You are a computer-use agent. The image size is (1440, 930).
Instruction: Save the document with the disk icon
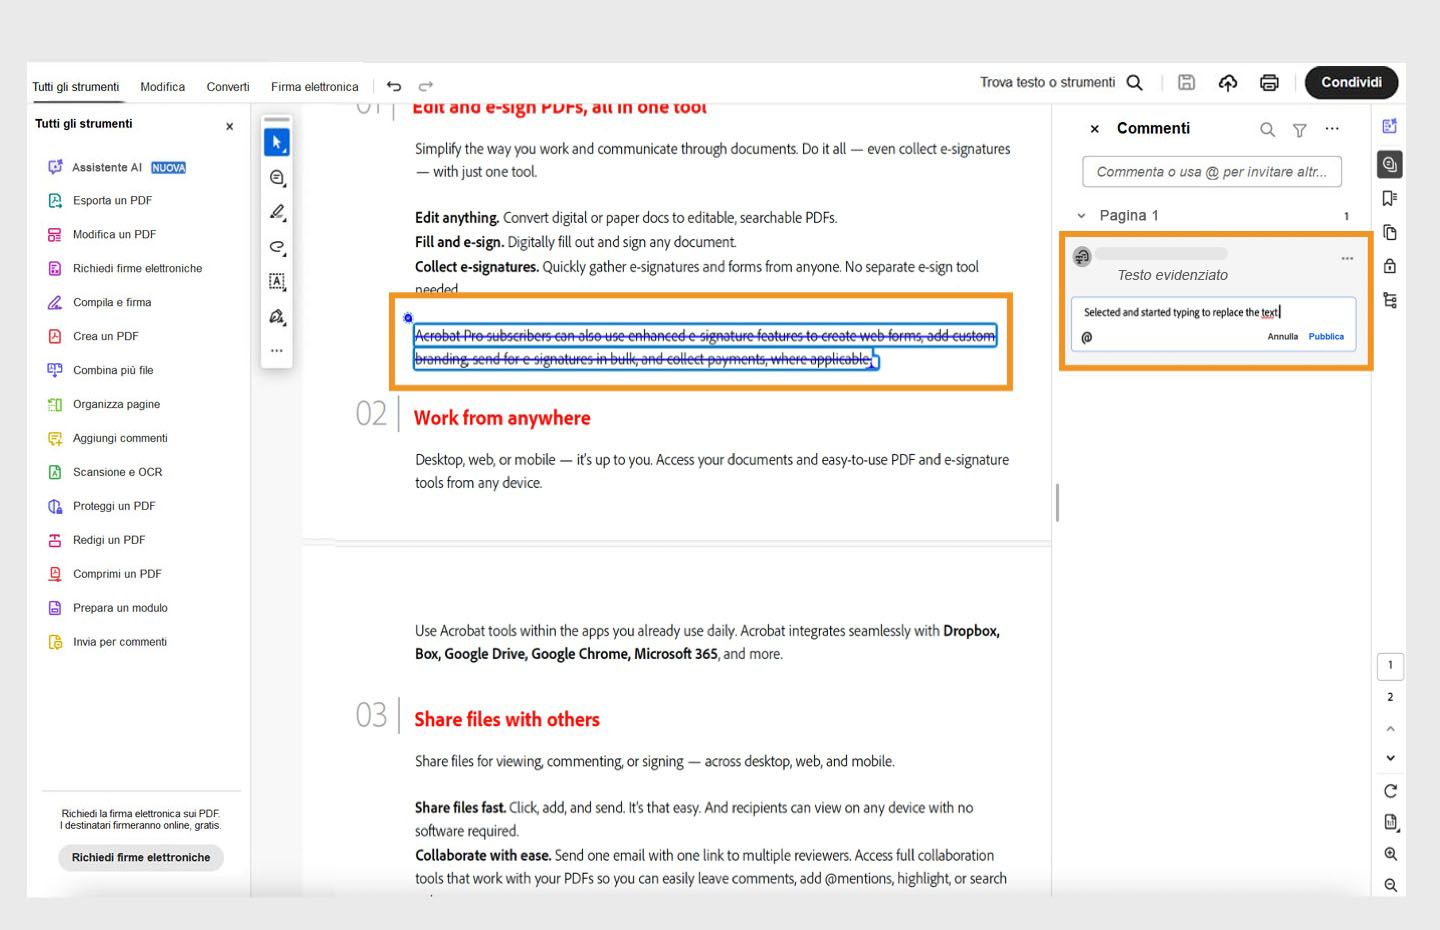[1187, 83]
